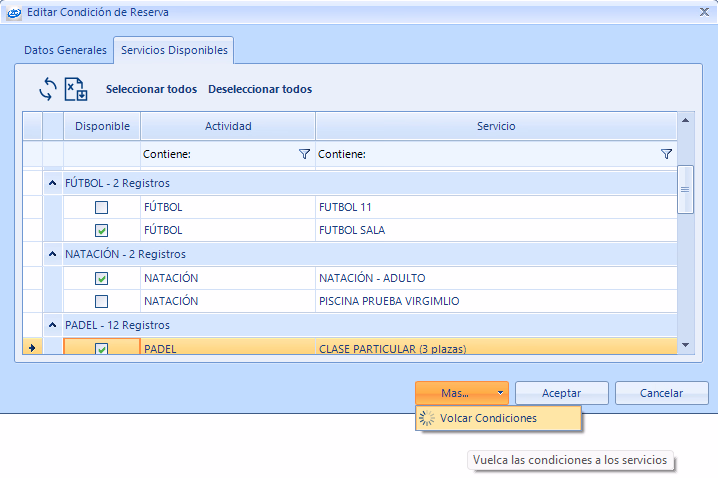718x478 pixels.
Task: Click the Actividad column filter icon
Action: tap(304, 155)
